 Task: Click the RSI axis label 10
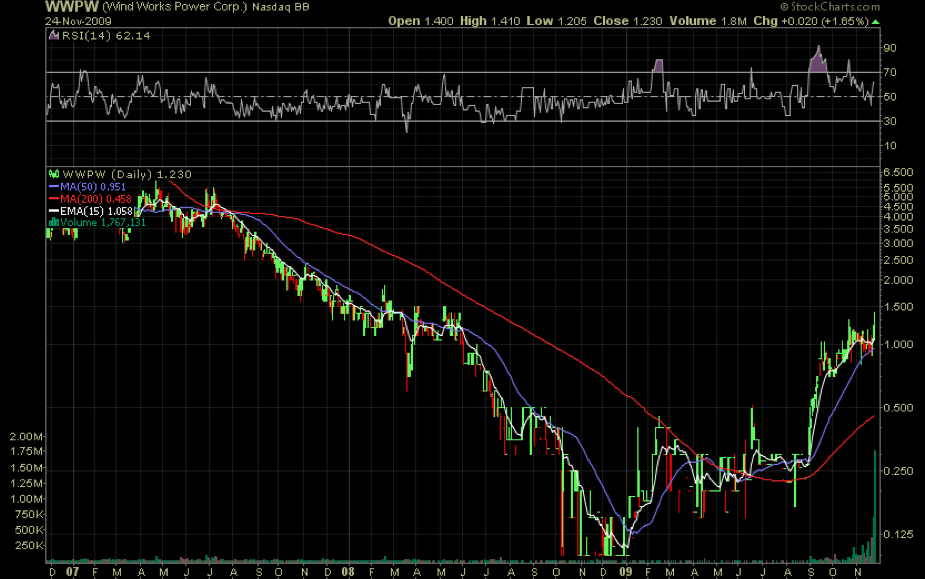[890, 145]
